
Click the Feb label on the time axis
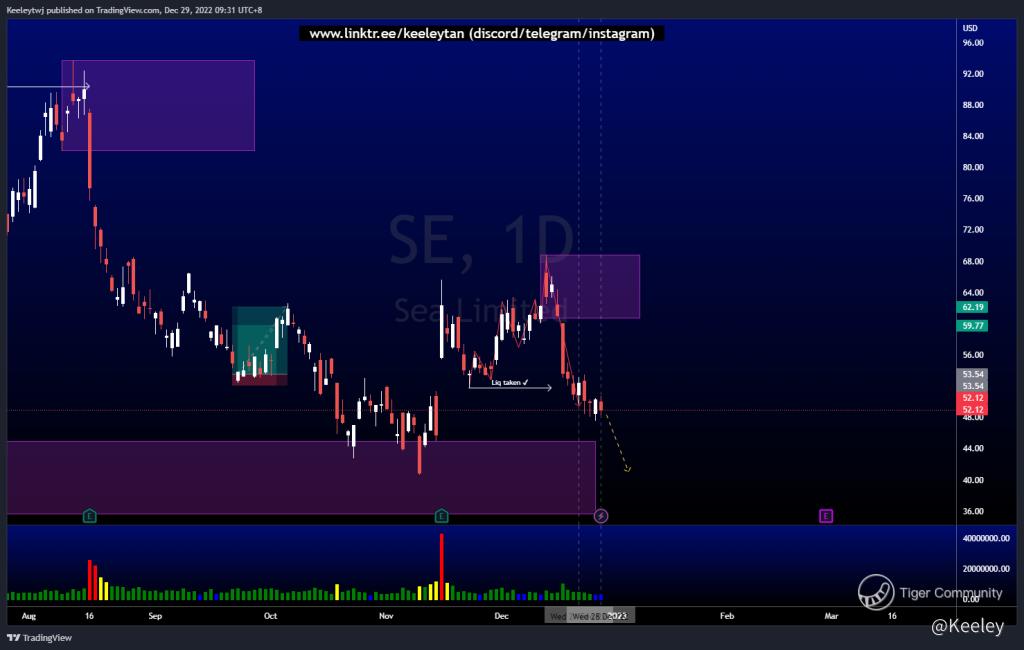coord(727,615)
